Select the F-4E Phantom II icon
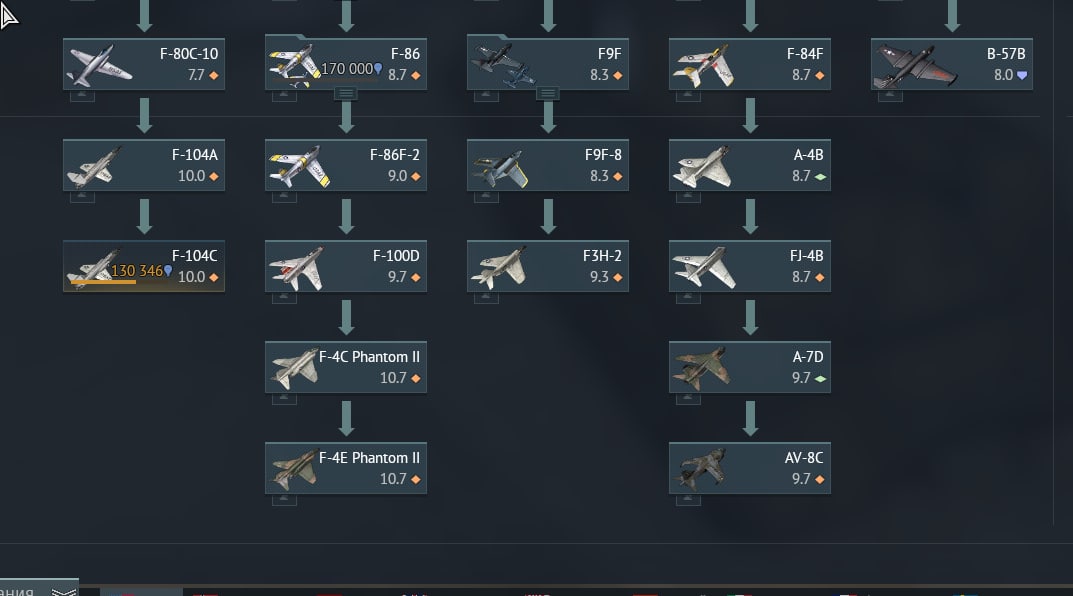1073x596 pixels. [x=295, y=470]
